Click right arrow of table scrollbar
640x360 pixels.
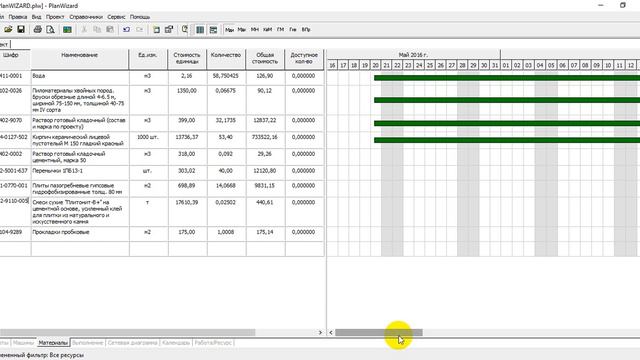(320, 333)
